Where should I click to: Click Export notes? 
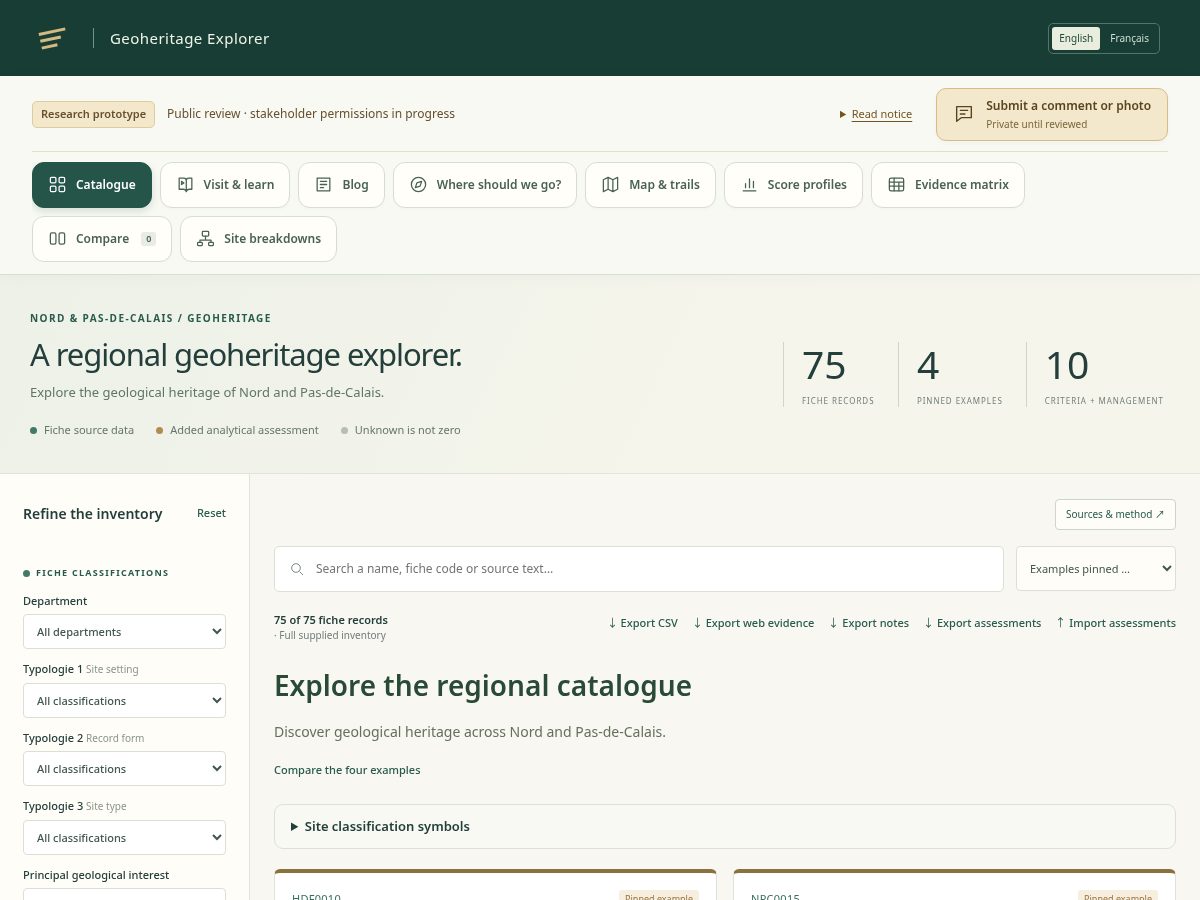coord(869,623)
